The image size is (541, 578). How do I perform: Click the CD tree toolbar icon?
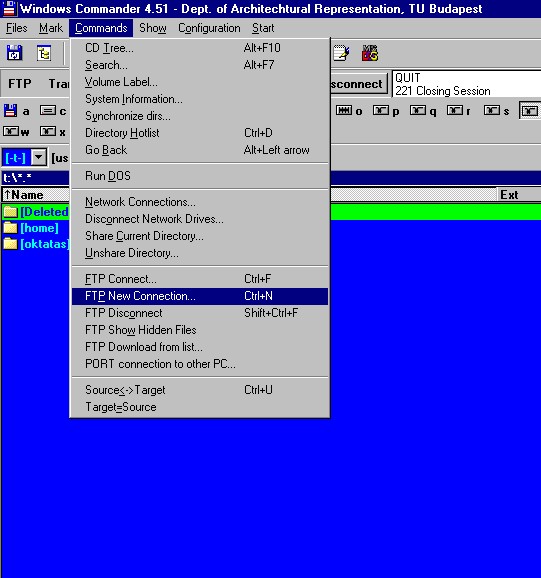(x=44, y=53)
